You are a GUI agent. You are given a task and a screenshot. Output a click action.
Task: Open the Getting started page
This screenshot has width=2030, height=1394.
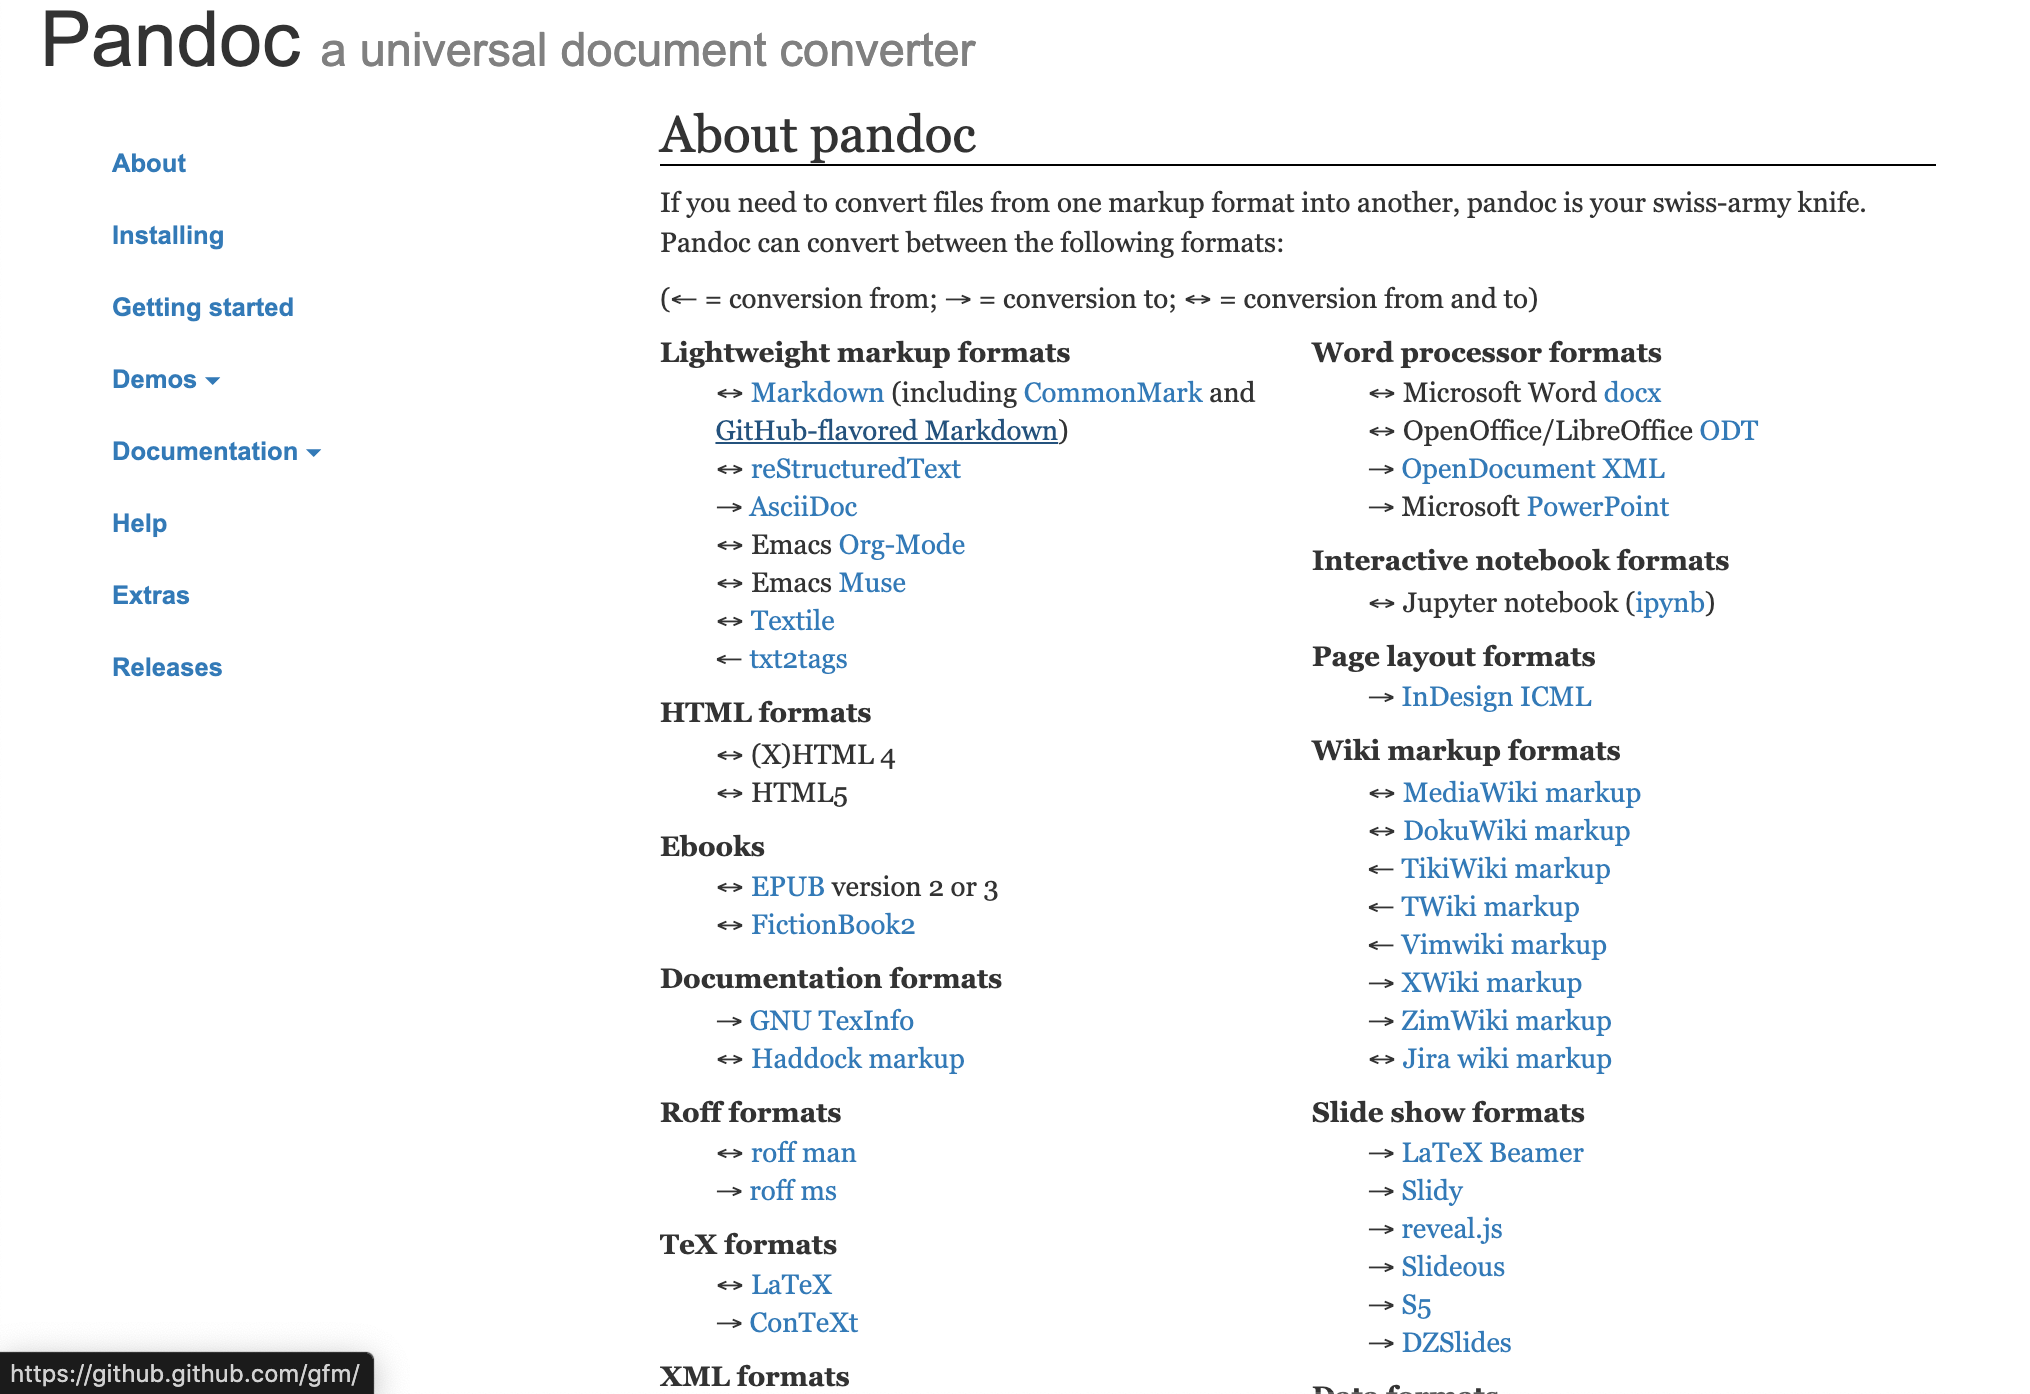(x=203, y=308)
